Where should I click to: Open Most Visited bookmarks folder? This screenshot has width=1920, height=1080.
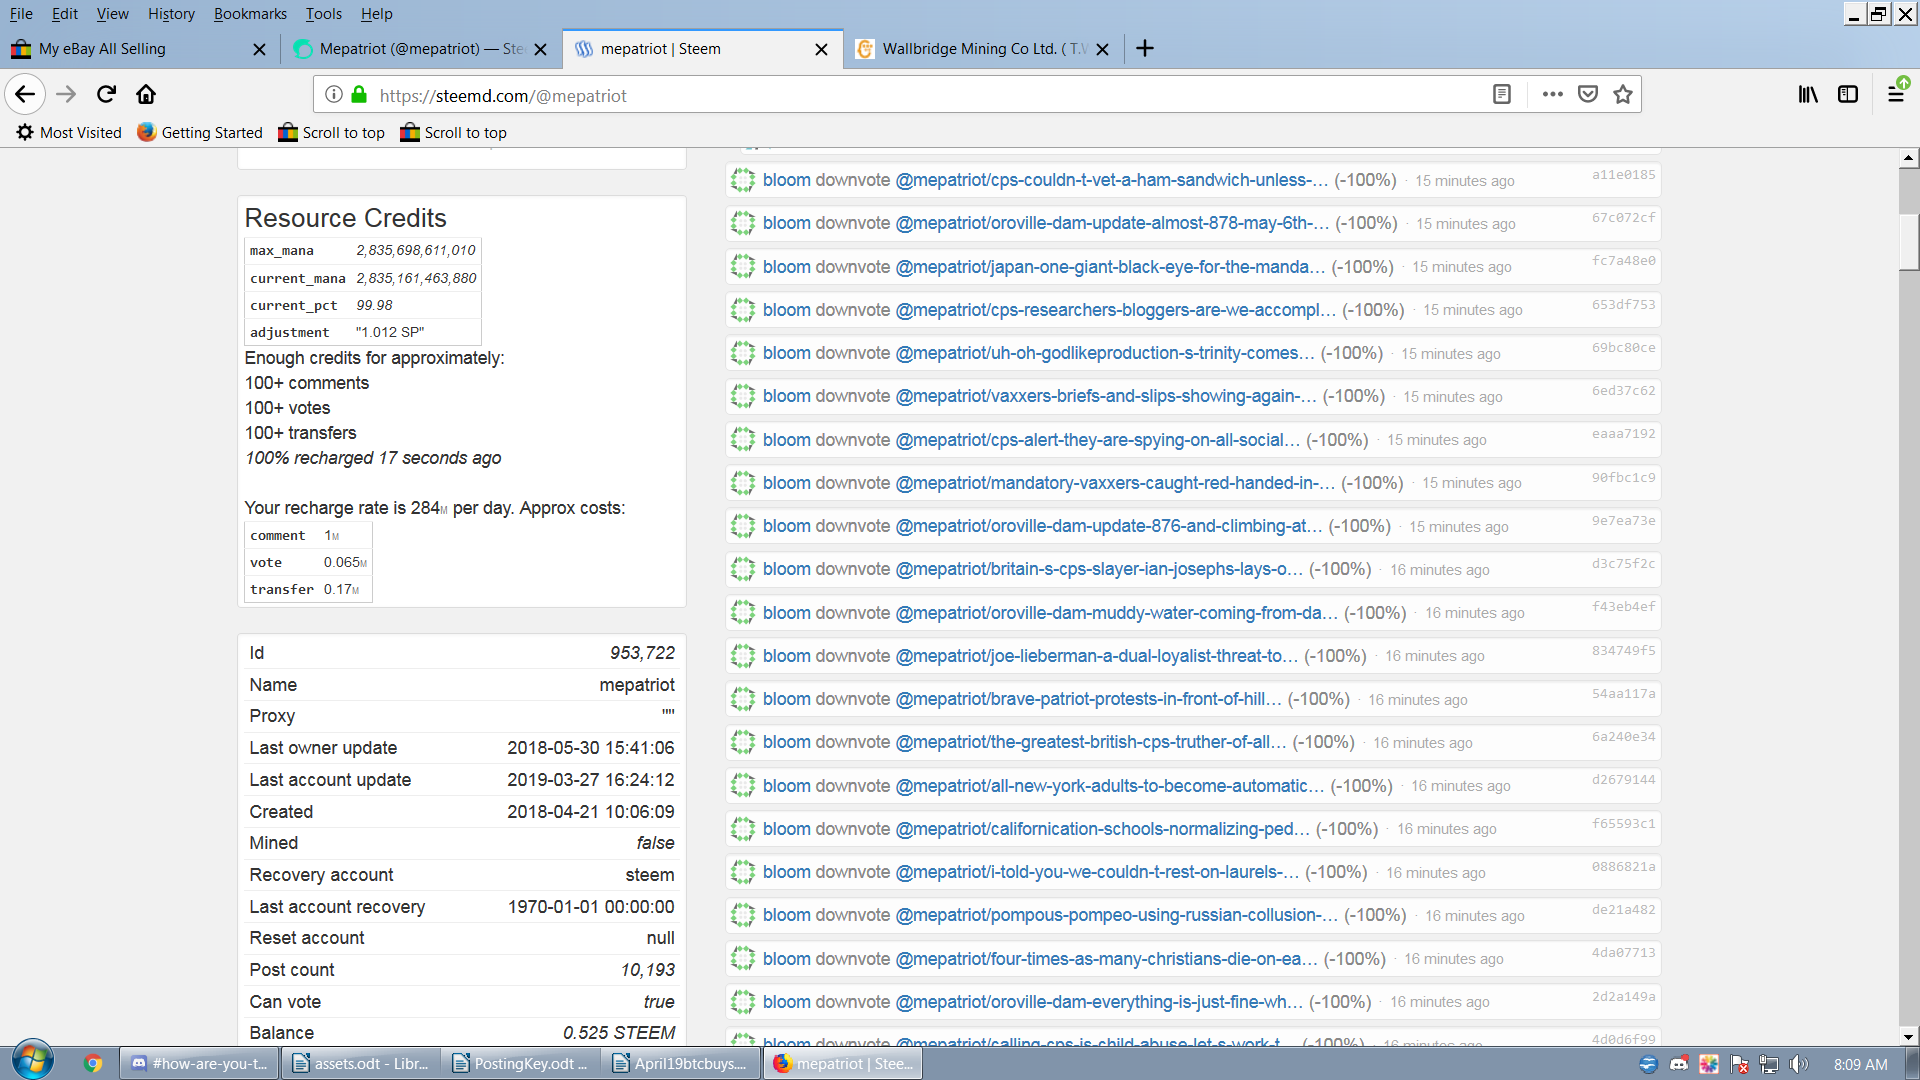(x=69, y=132)
